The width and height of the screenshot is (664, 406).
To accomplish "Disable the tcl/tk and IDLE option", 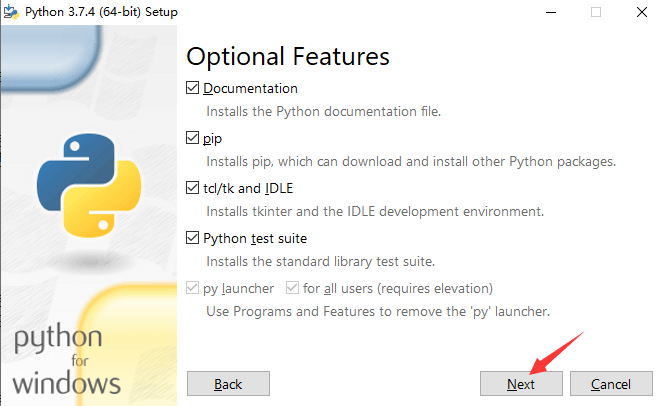I will coord(193,188).
